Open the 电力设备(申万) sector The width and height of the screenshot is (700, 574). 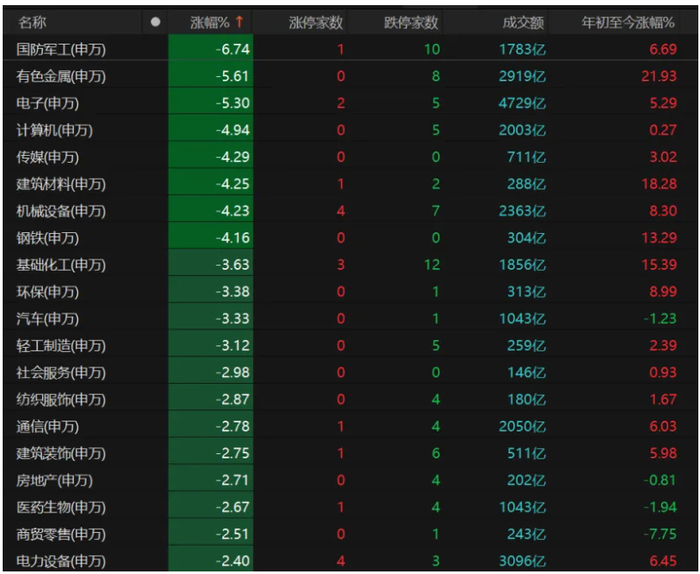point(61,561)
